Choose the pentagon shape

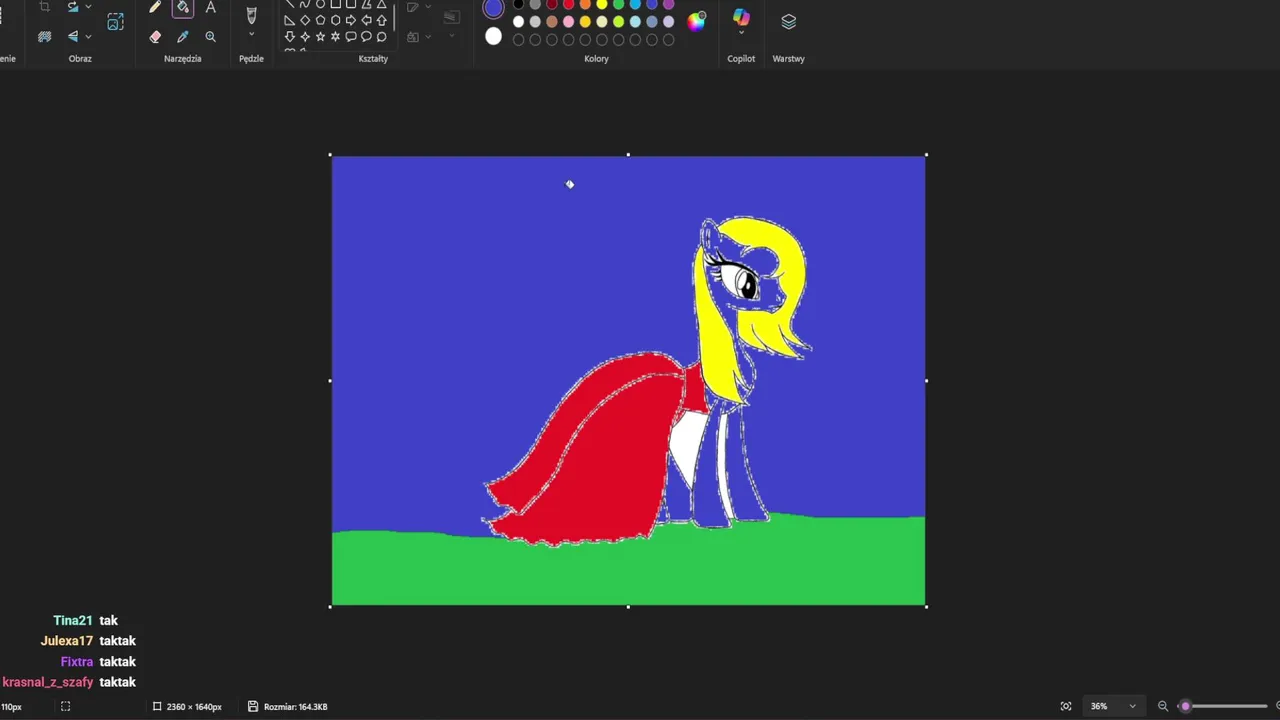click(320, 20)
